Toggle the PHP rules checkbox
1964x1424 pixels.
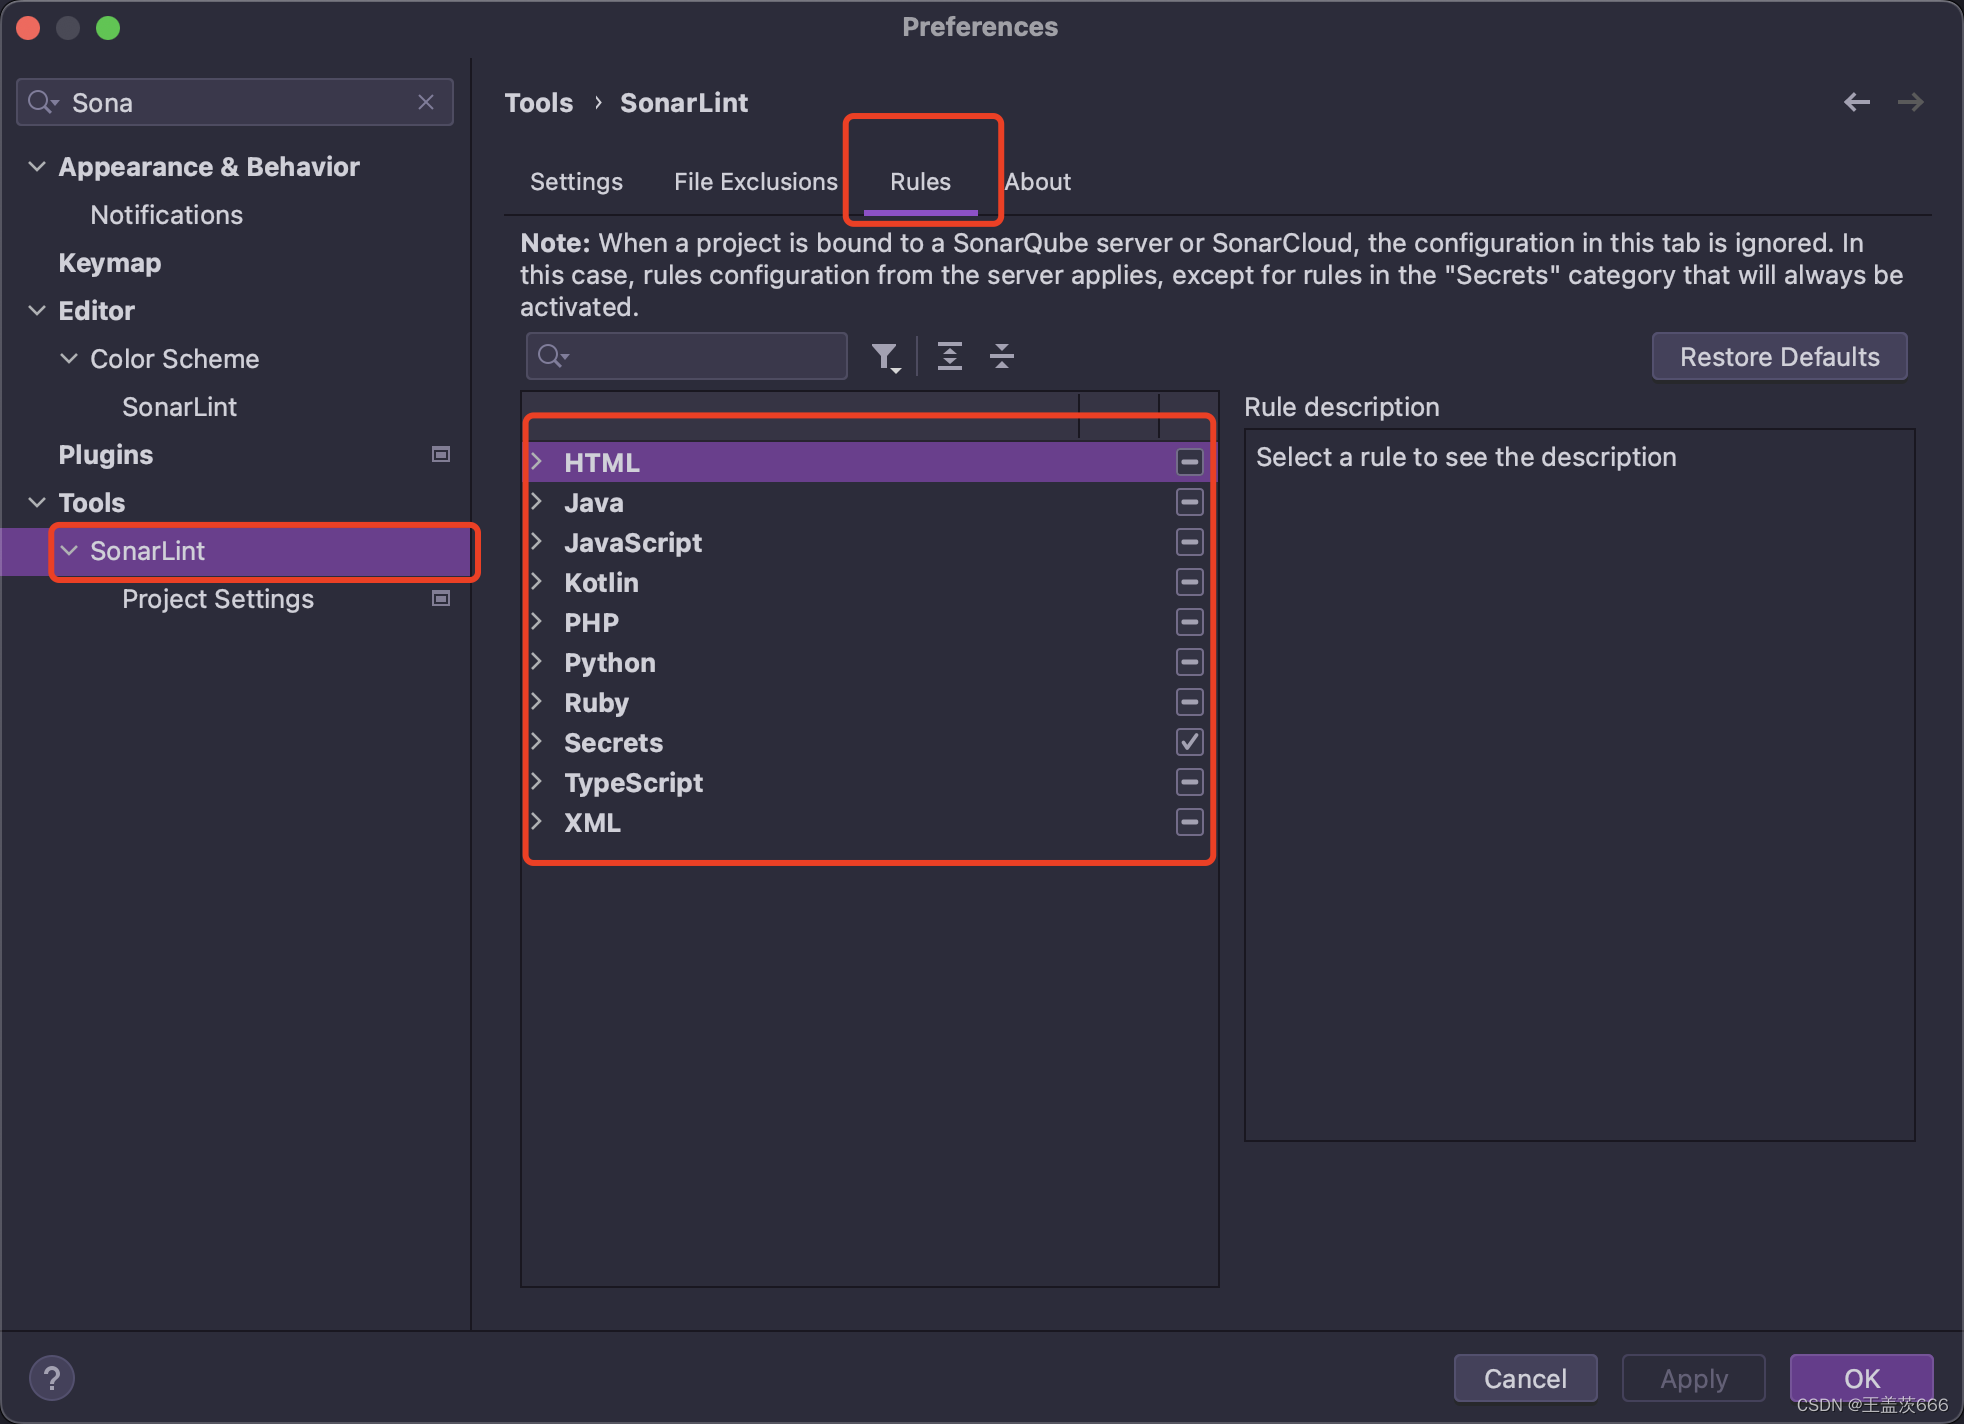coord(1189,622)
